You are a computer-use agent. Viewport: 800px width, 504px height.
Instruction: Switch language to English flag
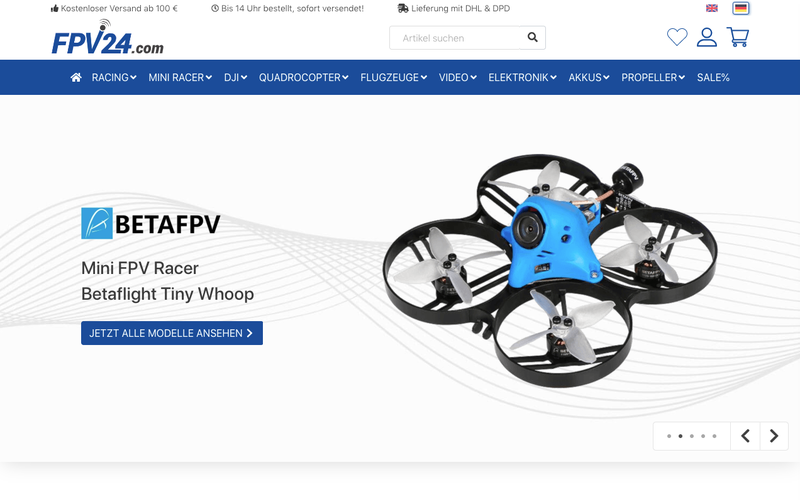tap(712, 8)
